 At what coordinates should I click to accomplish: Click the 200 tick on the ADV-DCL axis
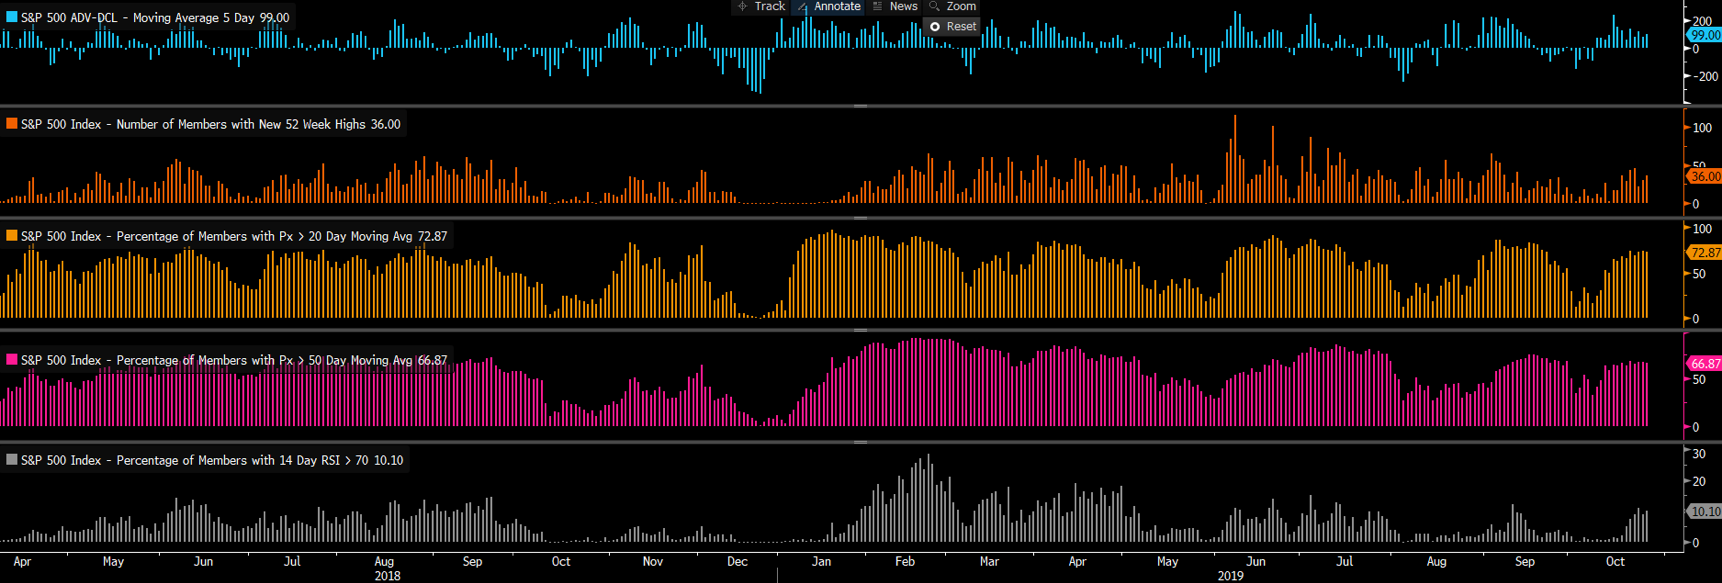click(x=1703, y=20)
